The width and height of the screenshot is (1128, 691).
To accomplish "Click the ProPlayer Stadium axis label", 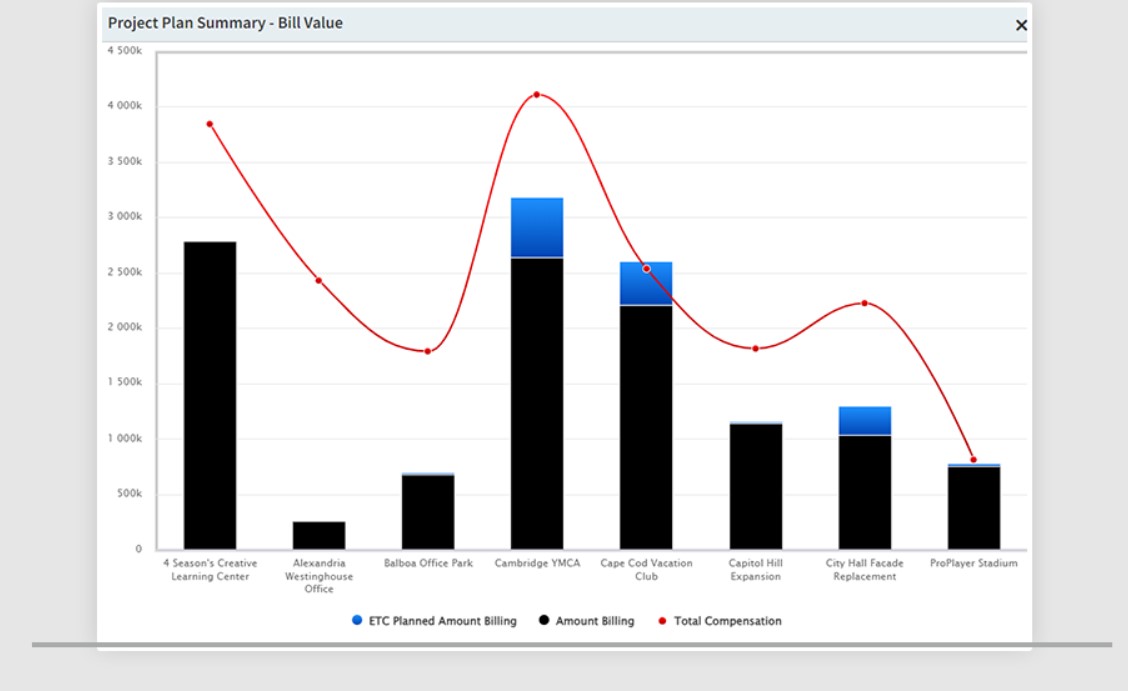I will [973, 563].
